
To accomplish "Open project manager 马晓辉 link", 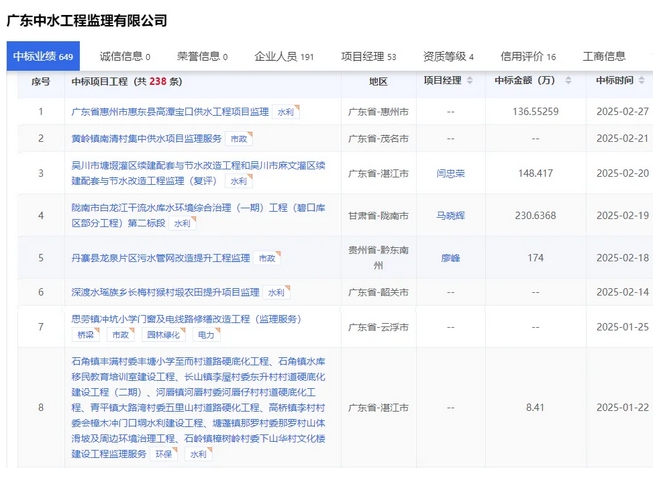I will [x=450, y=215].
